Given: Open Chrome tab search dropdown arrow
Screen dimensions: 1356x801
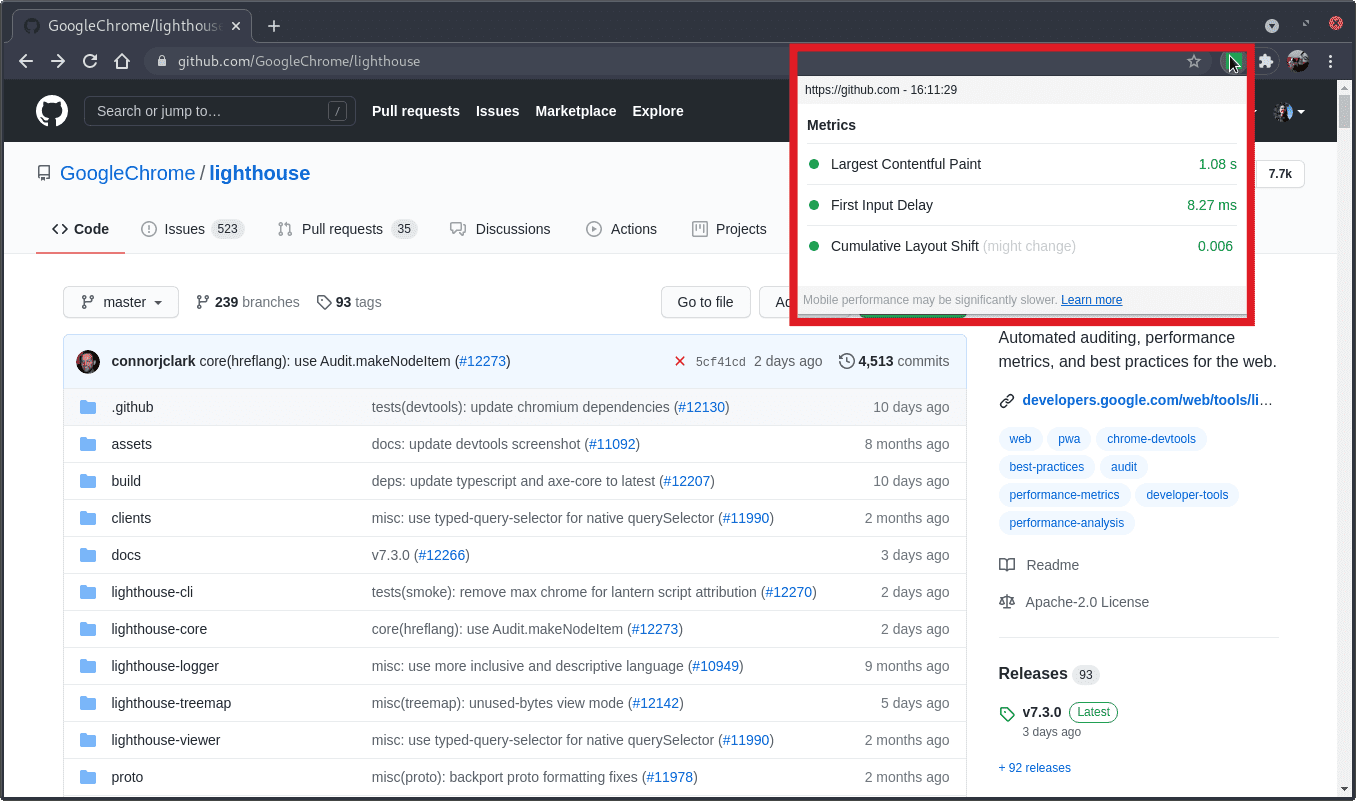Looking at the screenshot, I should click(1272, 26).
